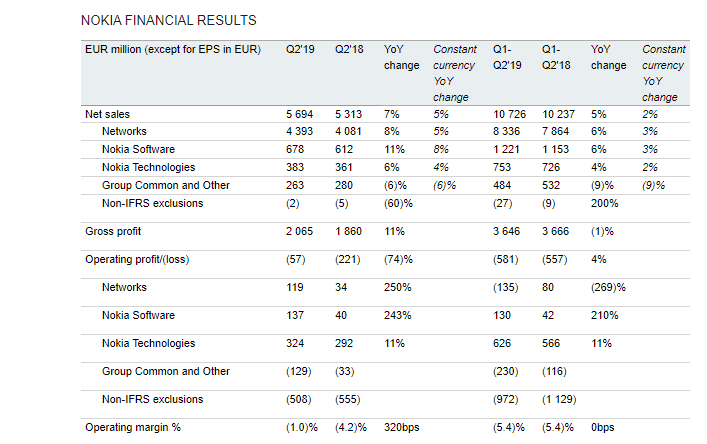Click the Q1-Q2'19 column header
The image size is (707, 444).
[x=509, y=57]
